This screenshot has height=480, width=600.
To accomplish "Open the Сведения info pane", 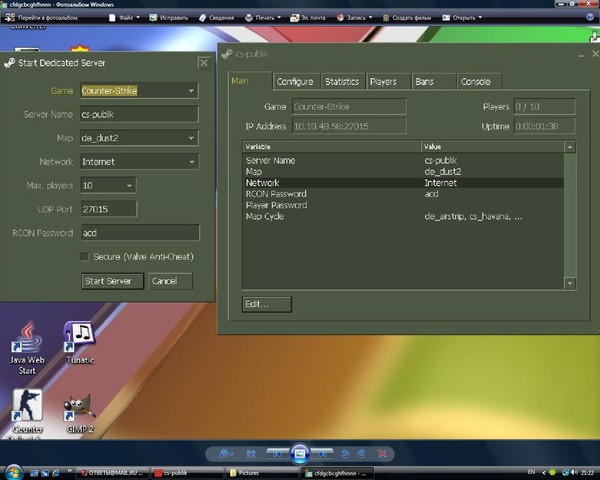I will pyautogui.click(x=216, y=18).
